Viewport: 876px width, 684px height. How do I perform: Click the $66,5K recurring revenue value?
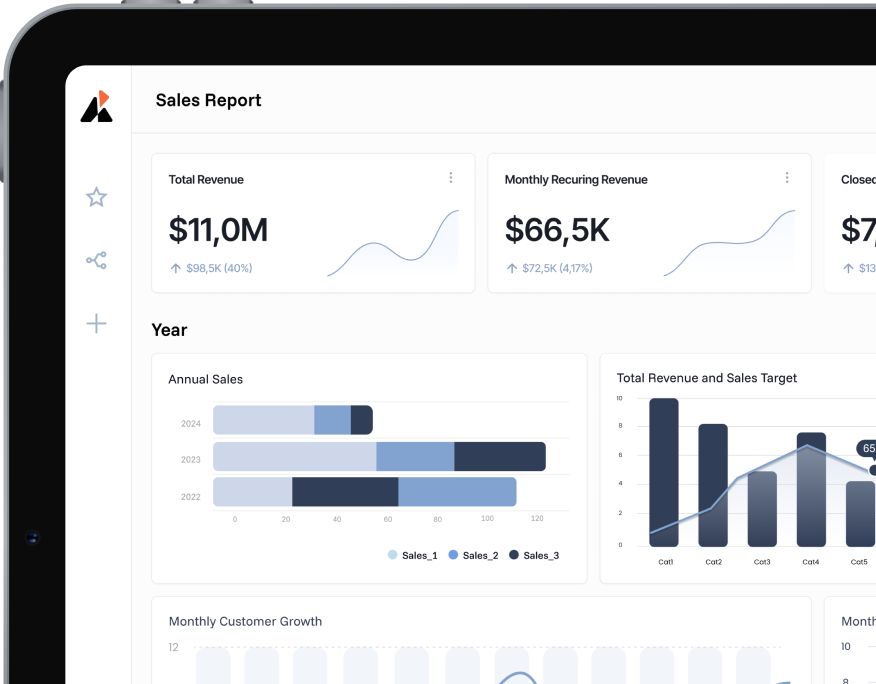point(557,230)
